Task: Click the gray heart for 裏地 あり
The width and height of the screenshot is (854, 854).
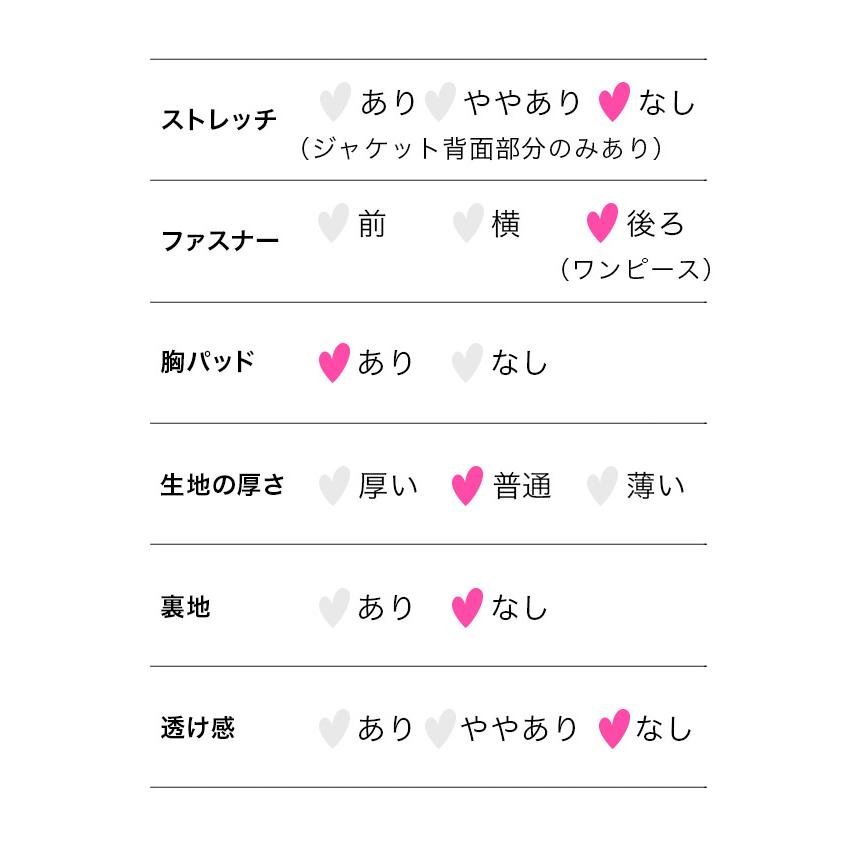Action: 333,608
